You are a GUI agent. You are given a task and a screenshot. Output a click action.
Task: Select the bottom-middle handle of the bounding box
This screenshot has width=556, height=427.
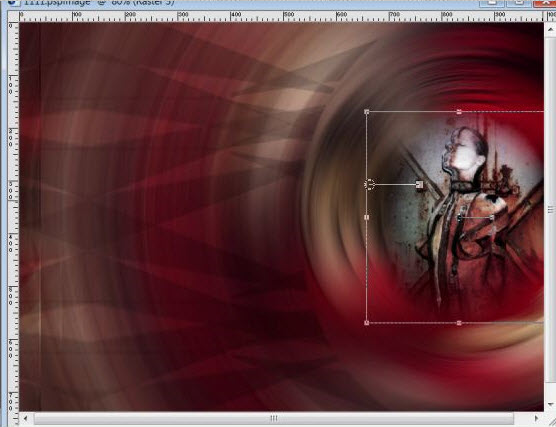(x=459, y=323)
